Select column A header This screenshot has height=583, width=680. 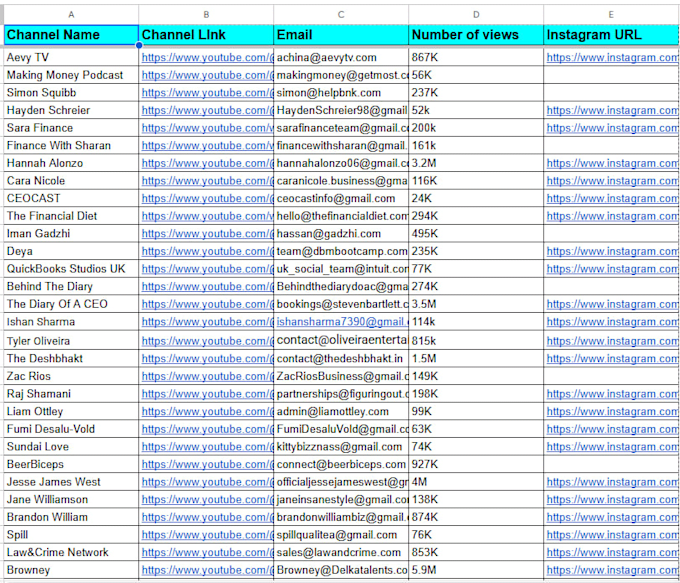pyautogui.click(x=71, y=15)
